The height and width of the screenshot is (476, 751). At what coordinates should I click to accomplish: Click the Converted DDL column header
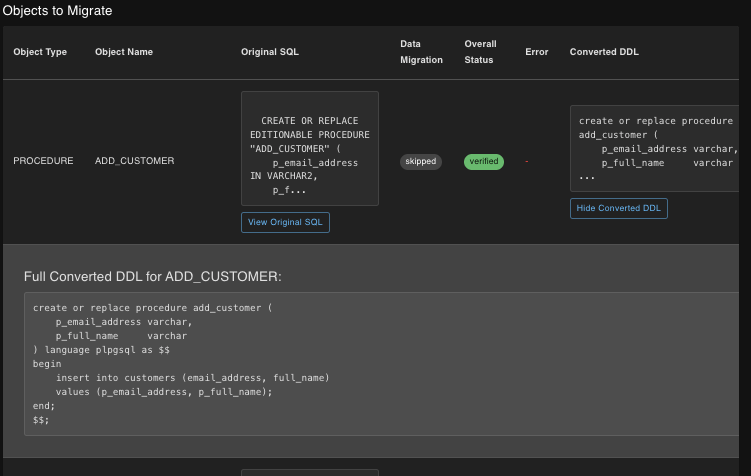604,52
